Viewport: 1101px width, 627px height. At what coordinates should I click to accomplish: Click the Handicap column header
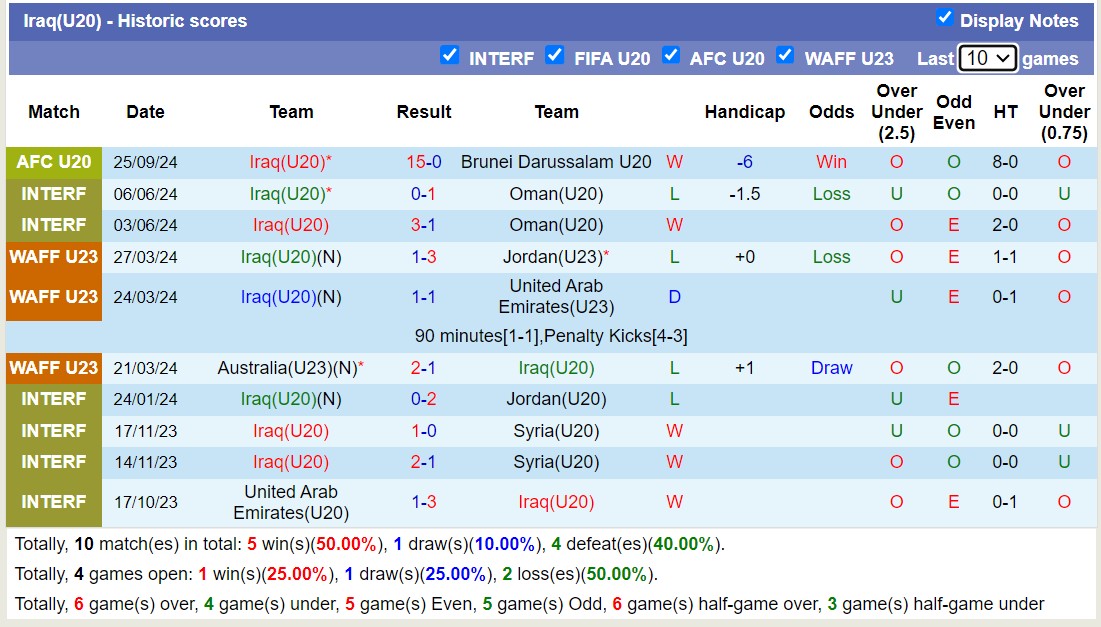(x=744, y=112)
